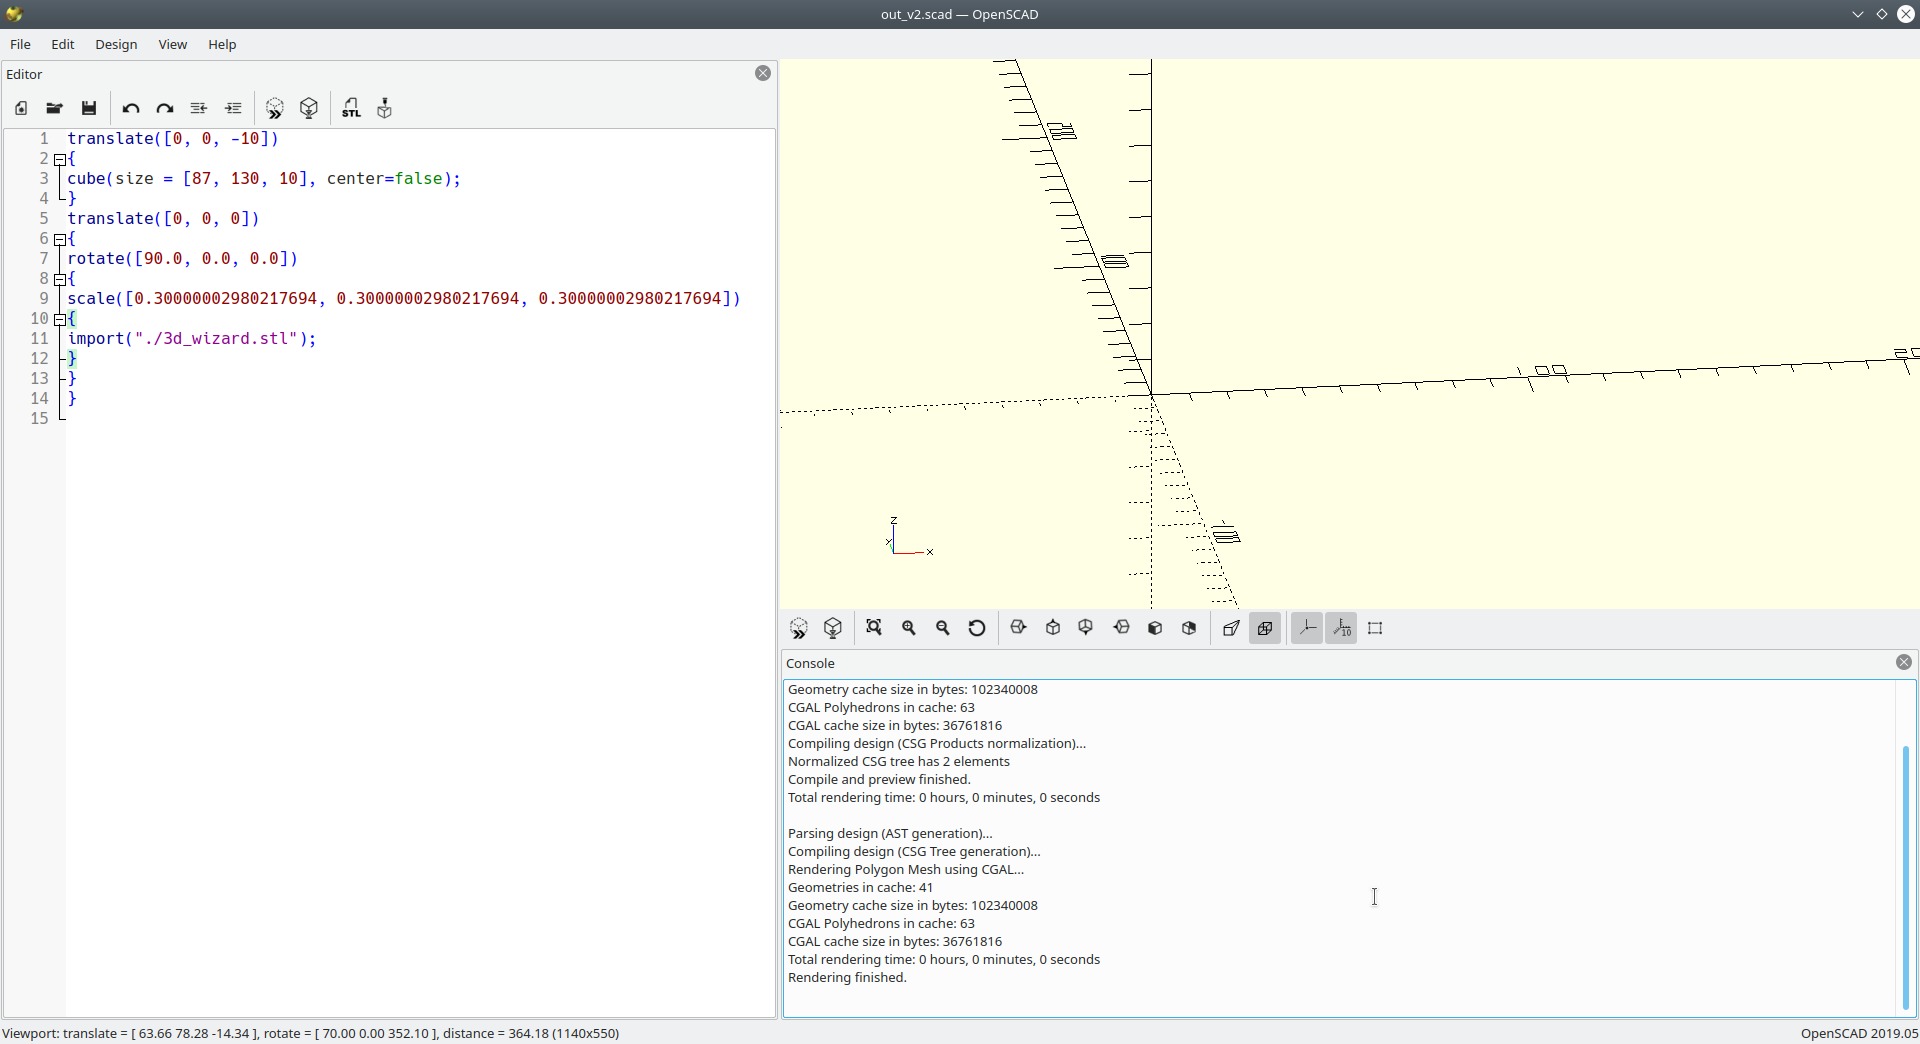Zoom the viewport to fit the model
This screenshot has width=1920, height=1044.
coord(874,628)
